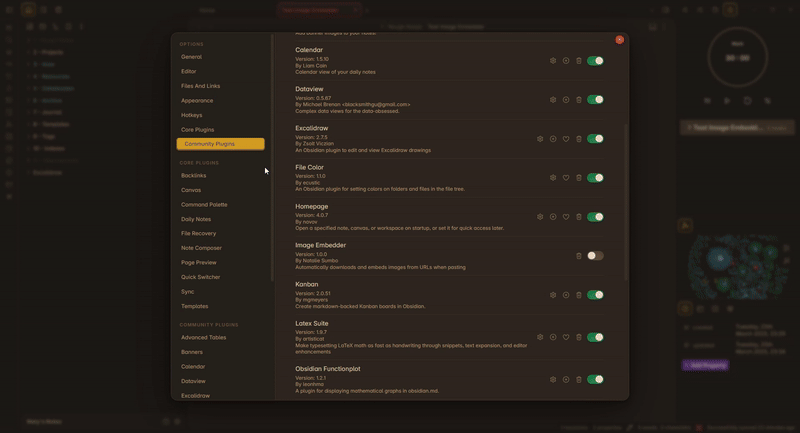Uninstall the Calendar plugin via trash icon
This screenshot has height=433, width=800.
579,61
